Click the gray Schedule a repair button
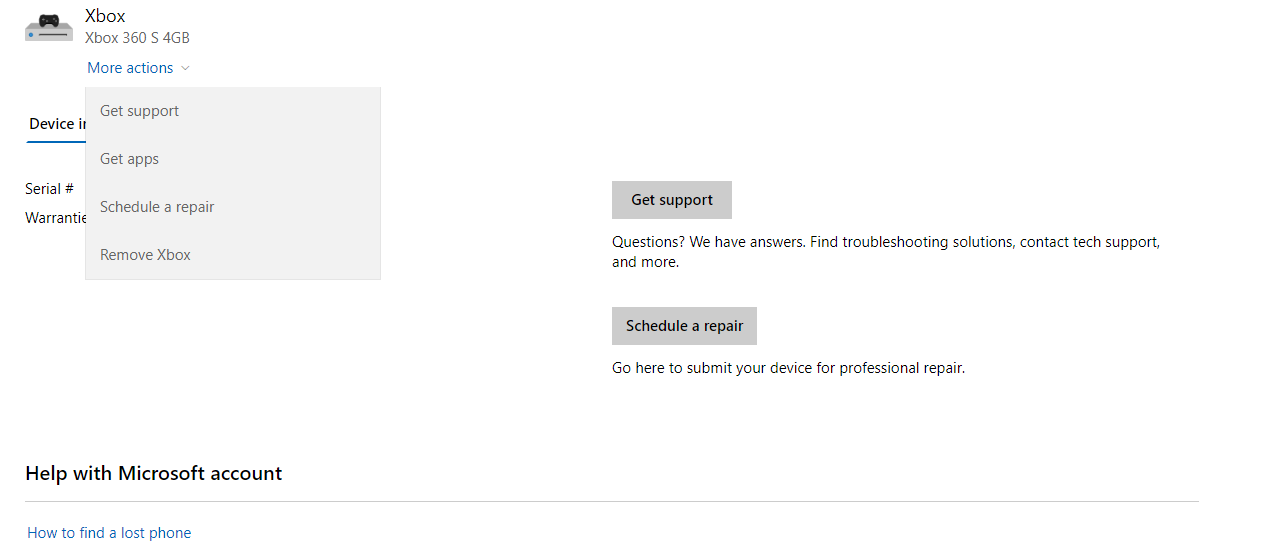Viewport: 1287px width, 544px height. point(684,326)
